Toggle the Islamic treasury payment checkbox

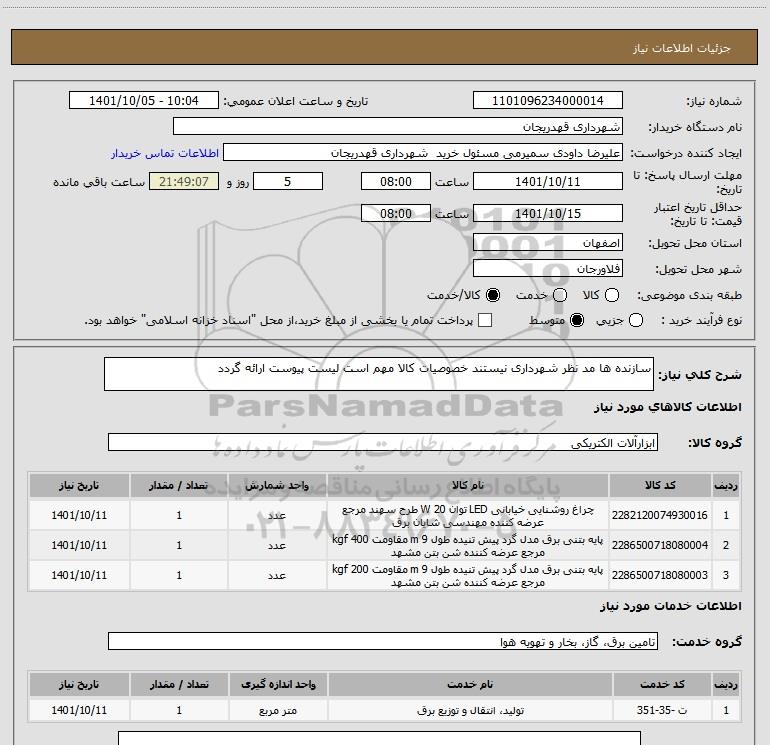point(485,320)
